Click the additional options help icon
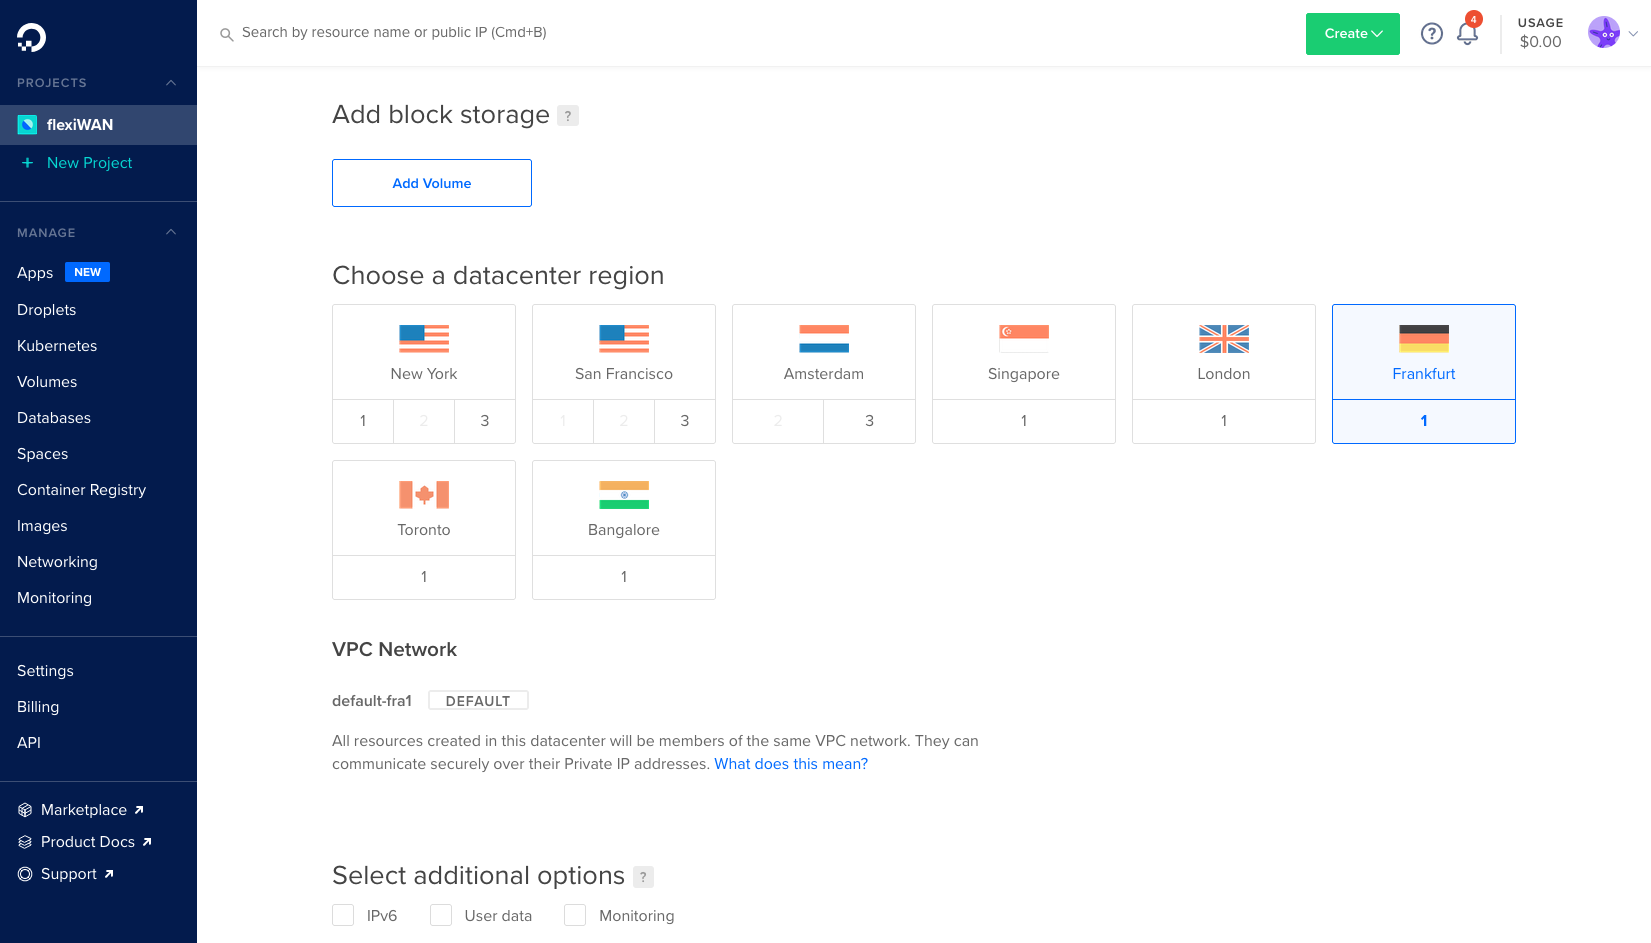The width and height of the screenshot is (1651, 943). (x=643, y=877)
